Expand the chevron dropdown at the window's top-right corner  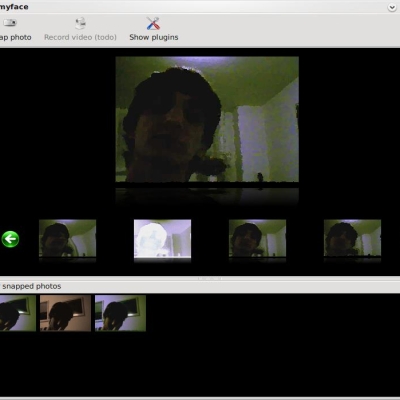point(392,7)
